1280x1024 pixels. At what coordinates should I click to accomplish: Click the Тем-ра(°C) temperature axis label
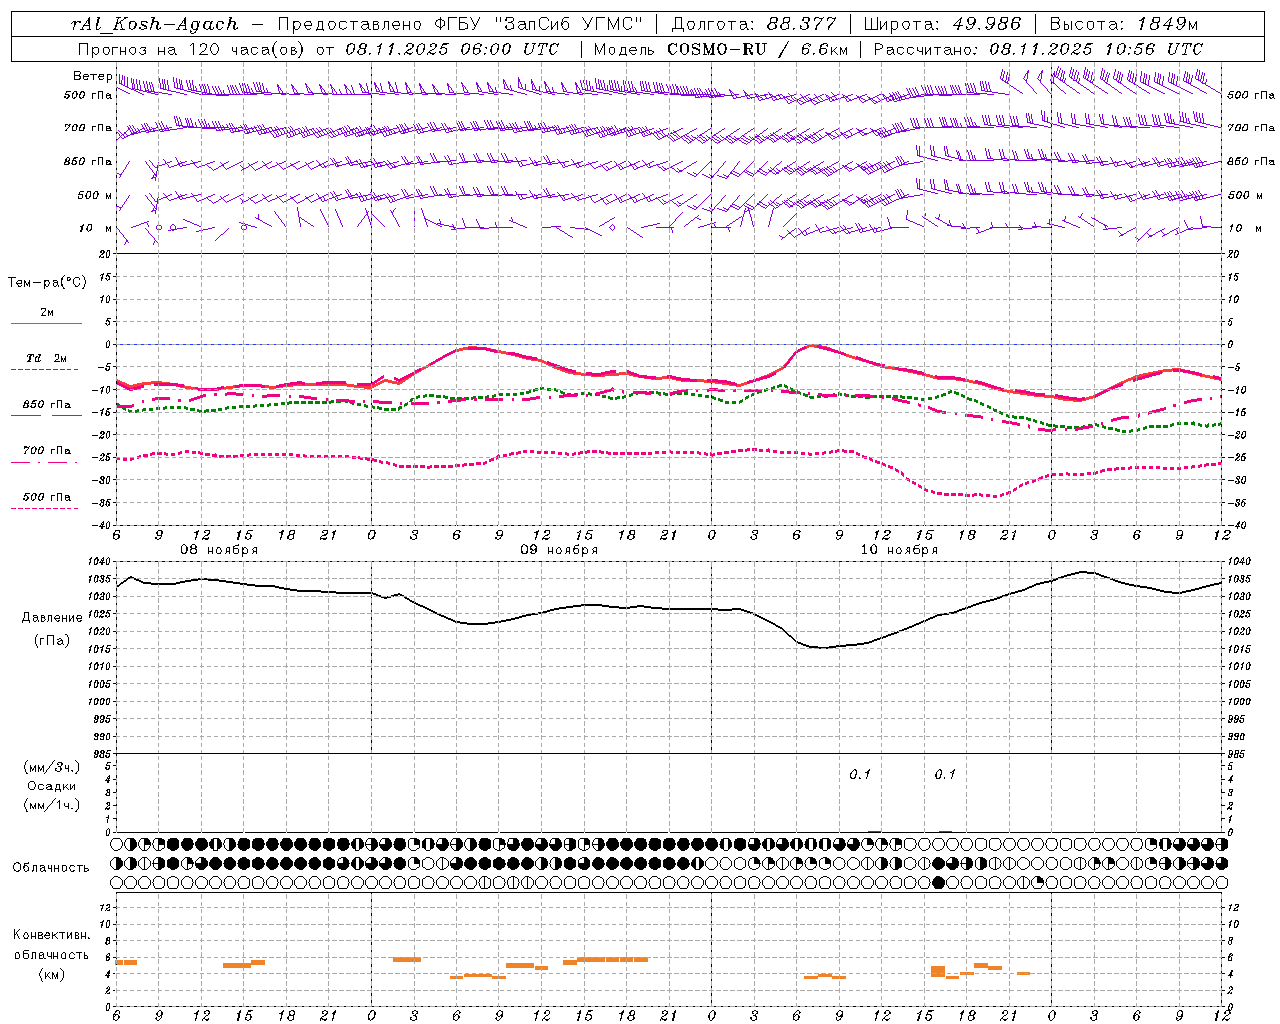47,283
